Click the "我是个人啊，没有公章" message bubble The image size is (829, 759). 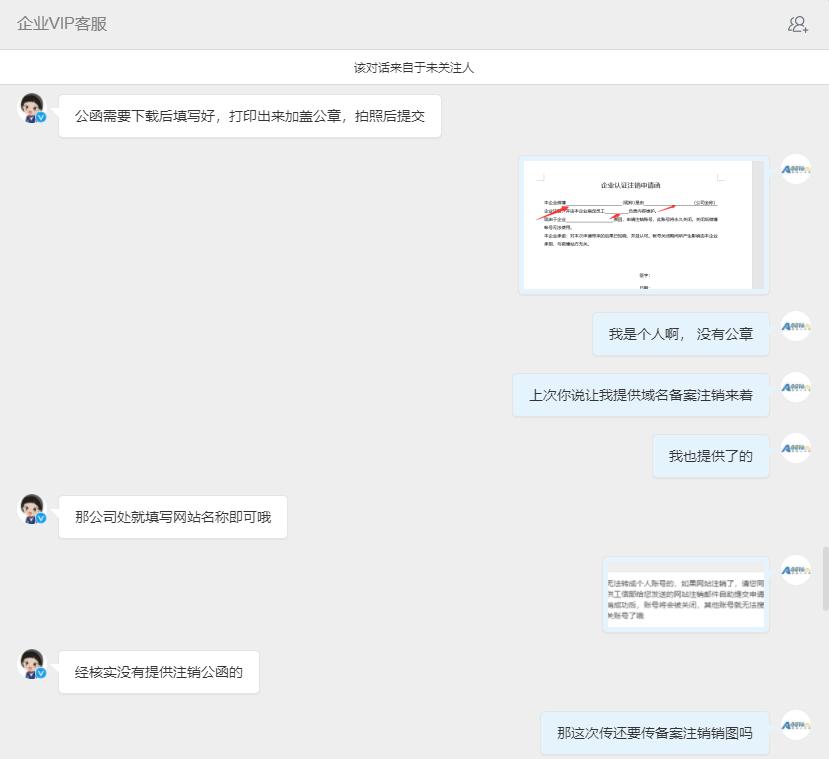pyautogui.click(x=681, y=335)
